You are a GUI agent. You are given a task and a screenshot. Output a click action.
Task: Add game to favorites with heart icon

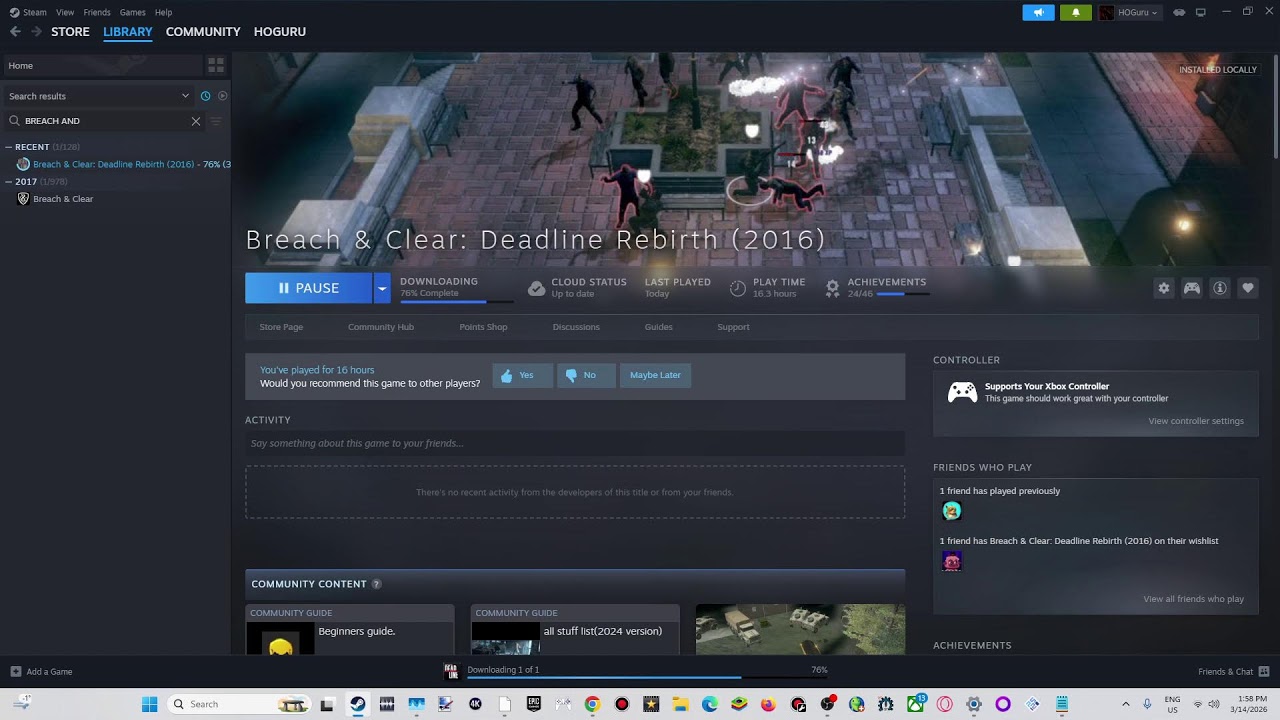click(1248, 288)
